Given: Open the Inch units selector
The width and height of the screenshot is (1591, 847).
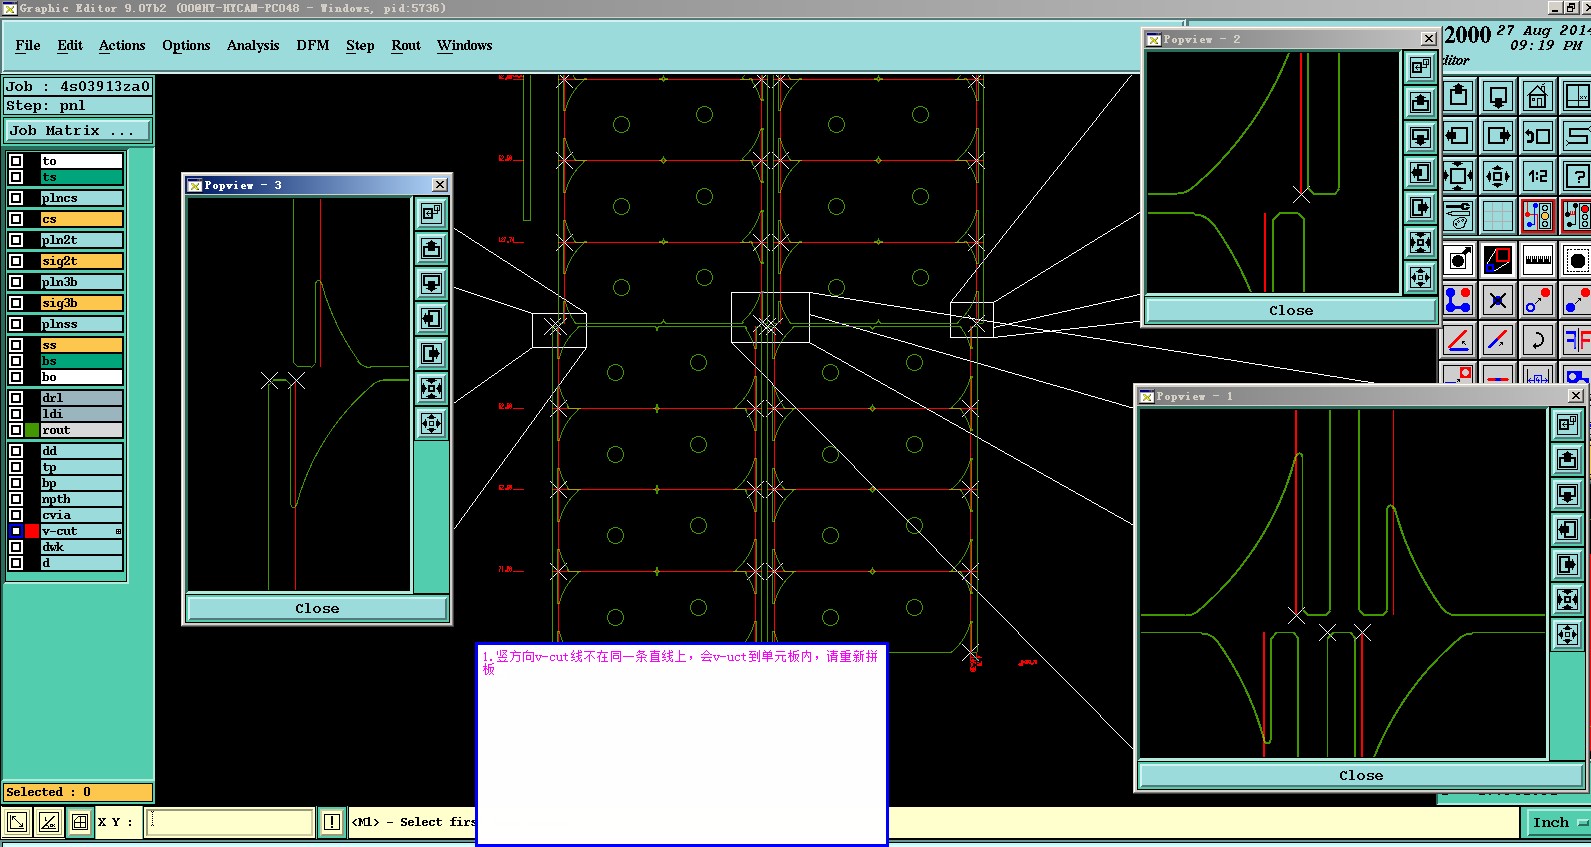Looking at the screenshot, I should 1559,822.
